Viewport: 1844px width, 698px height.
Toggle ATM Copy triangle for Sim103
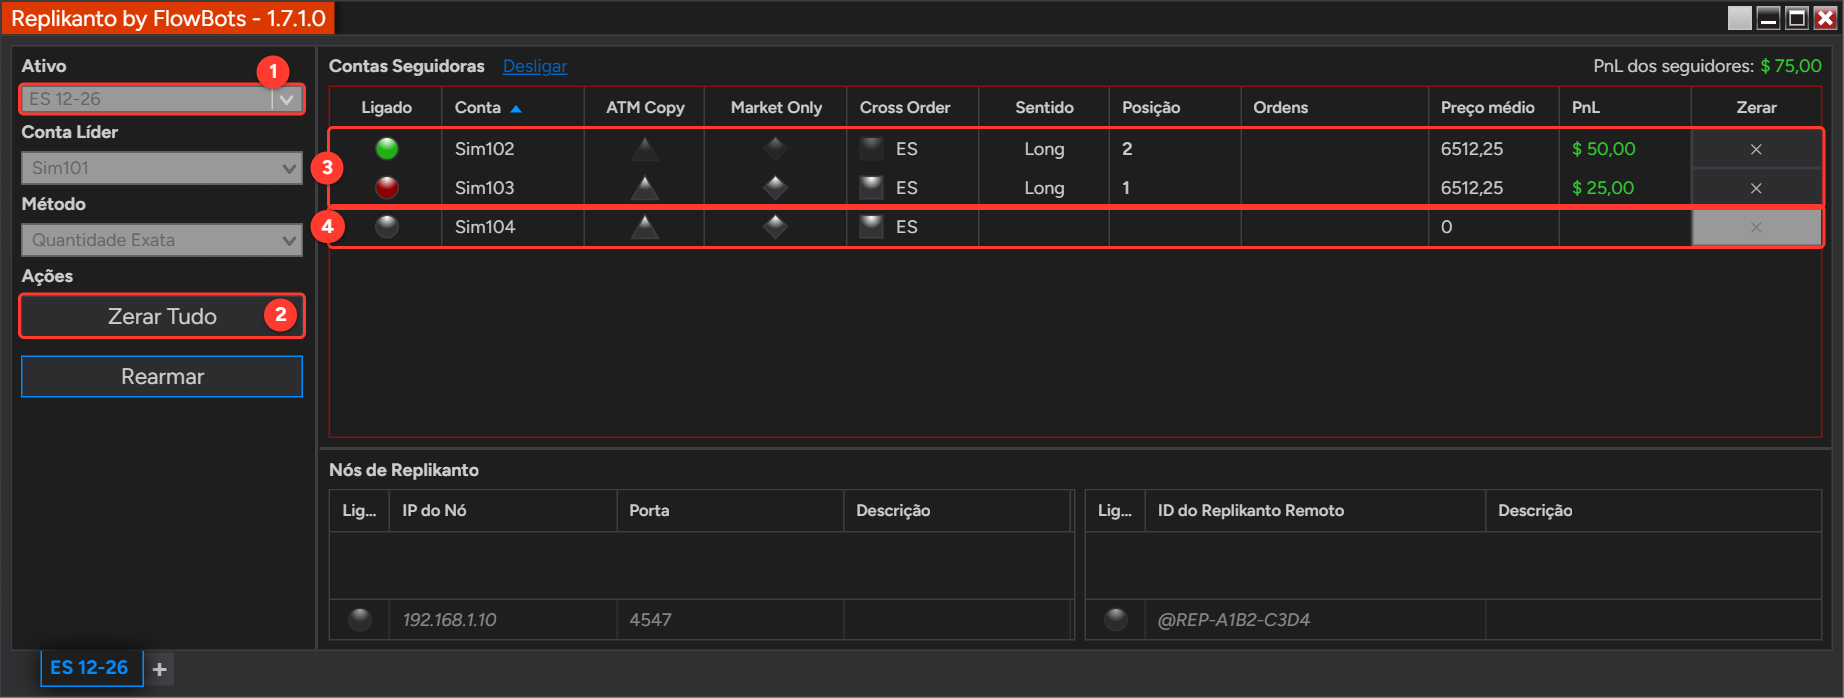click(645, 187)
